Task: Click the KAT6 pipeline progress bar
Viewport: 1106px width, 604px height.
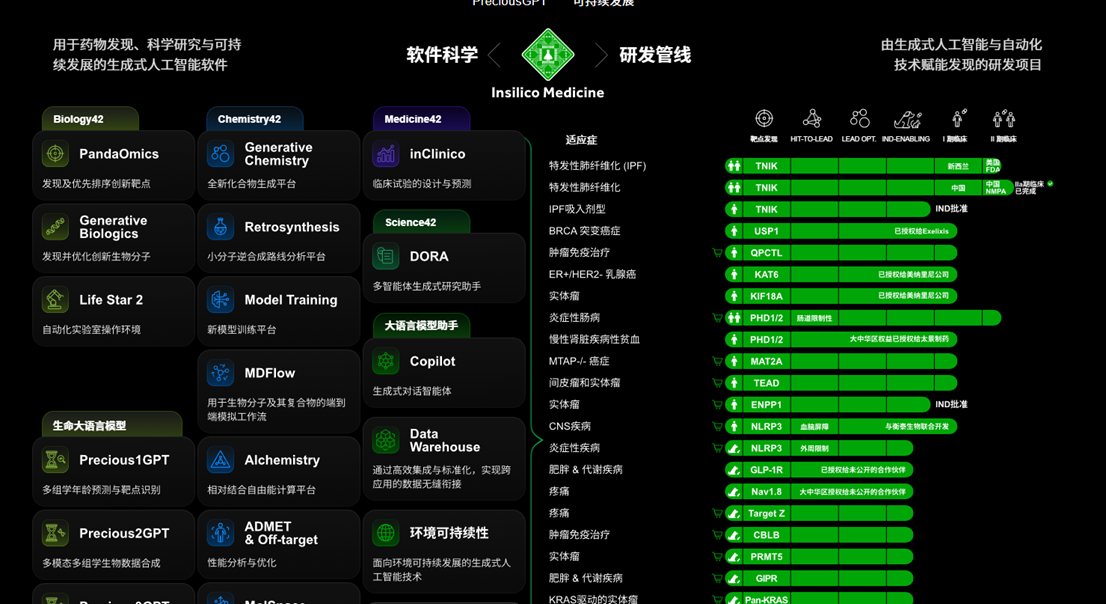Action: [x=841, y=274]
